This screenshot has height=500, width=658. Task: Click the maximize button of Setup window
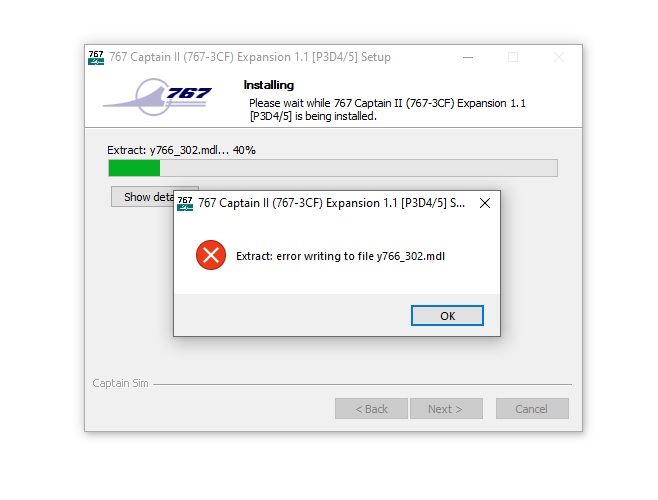click(513, 57)
